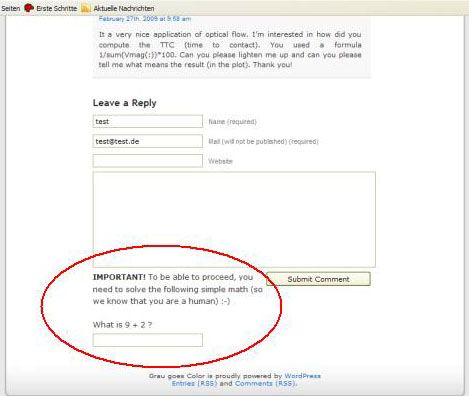The width and height of the screenshot is (469, 396).
Task: Click the 'What is 9 + 2 ?' question text
Action: (x=122, y=325)
